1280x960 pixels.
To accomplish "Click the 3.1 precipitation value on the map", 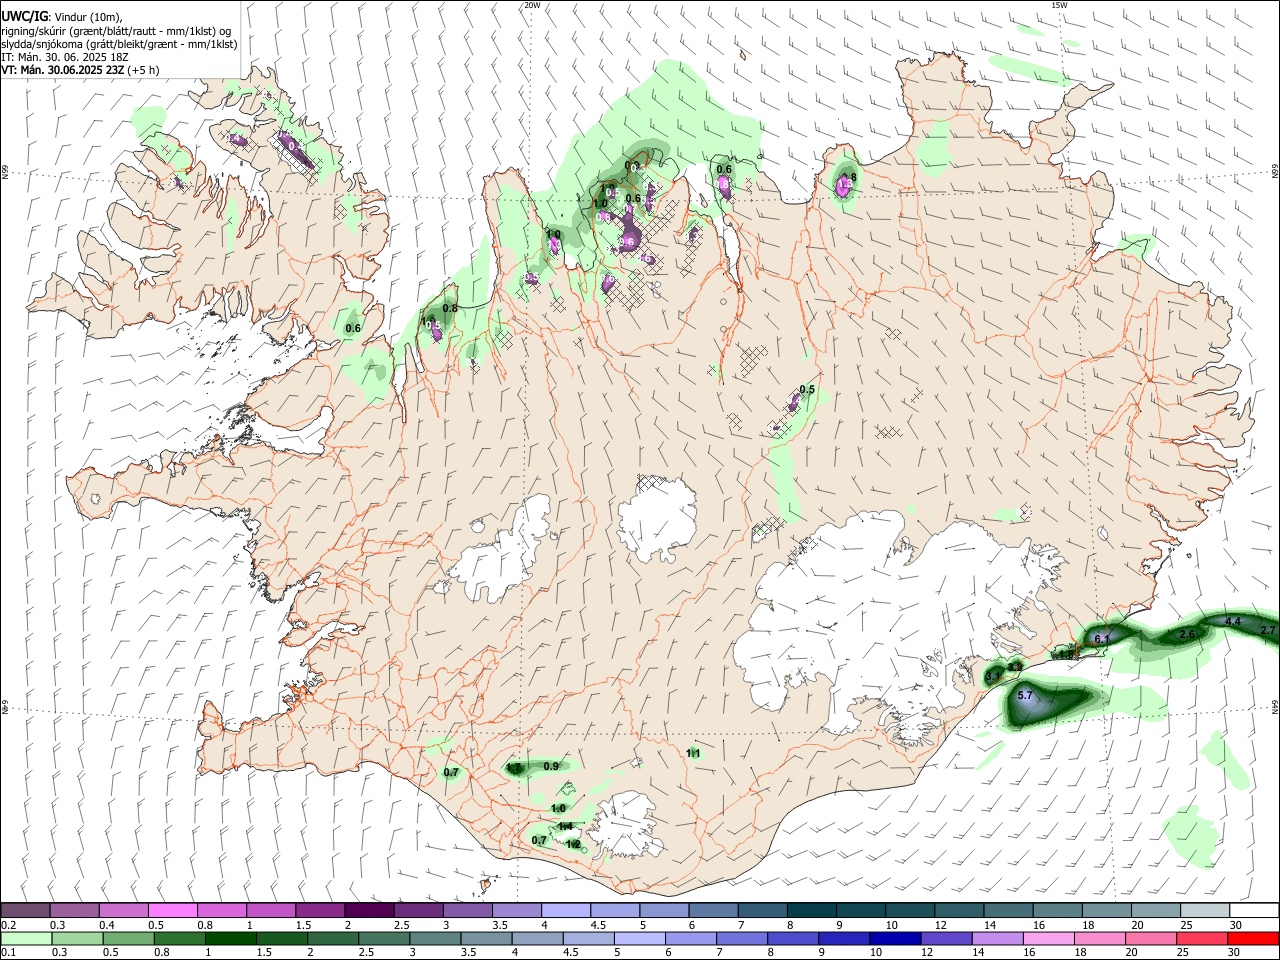I will [993, 677].
